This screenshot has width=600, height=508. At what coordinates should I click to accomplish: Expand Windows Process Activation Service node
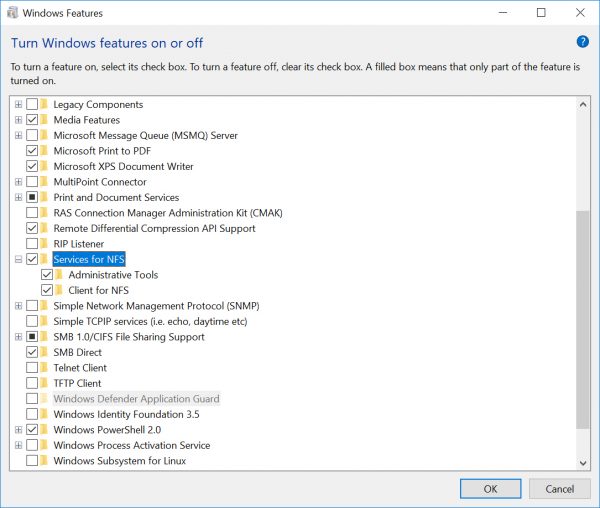(18, 445)
